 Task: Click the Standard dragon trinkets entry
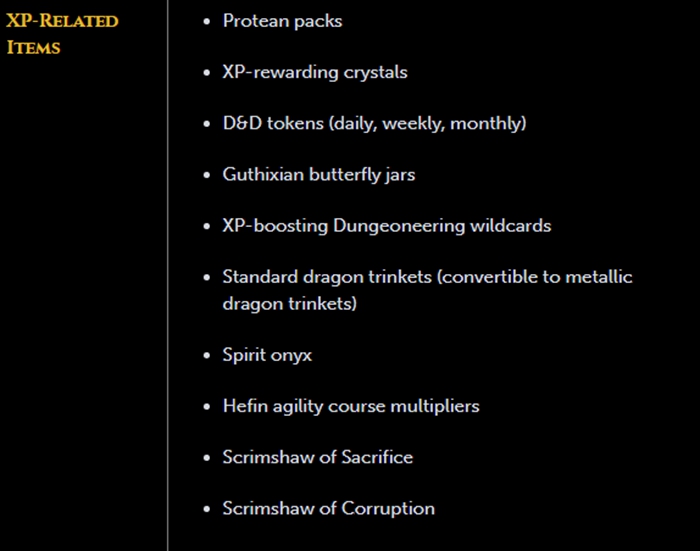[428, 290]
